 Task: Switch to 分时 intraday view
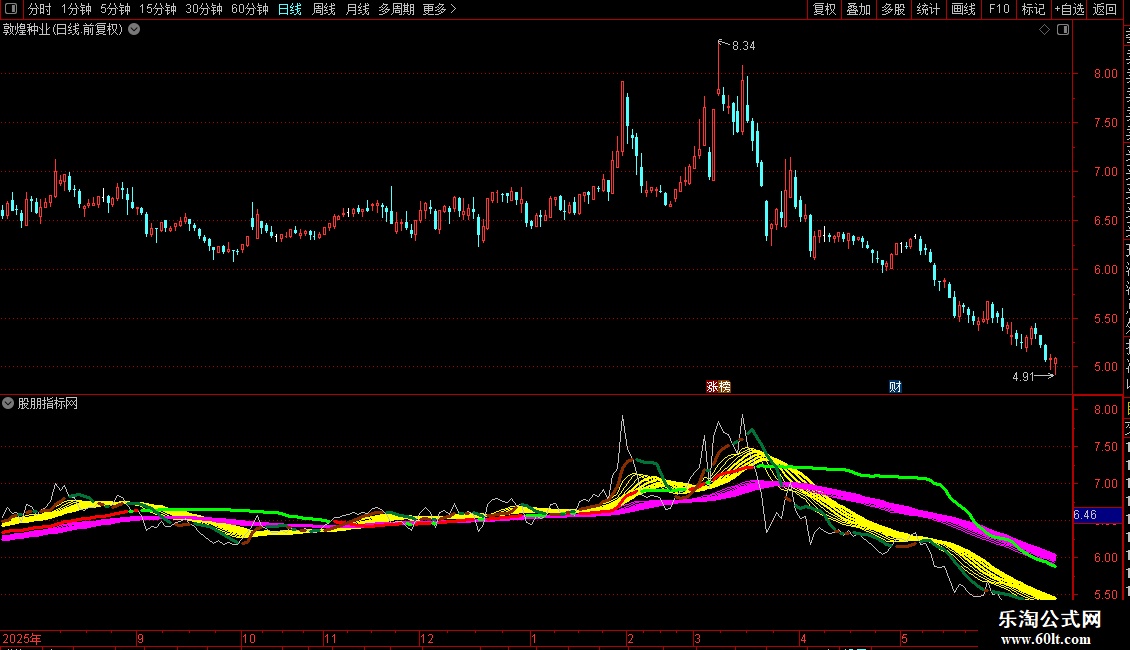coord(40,9)
